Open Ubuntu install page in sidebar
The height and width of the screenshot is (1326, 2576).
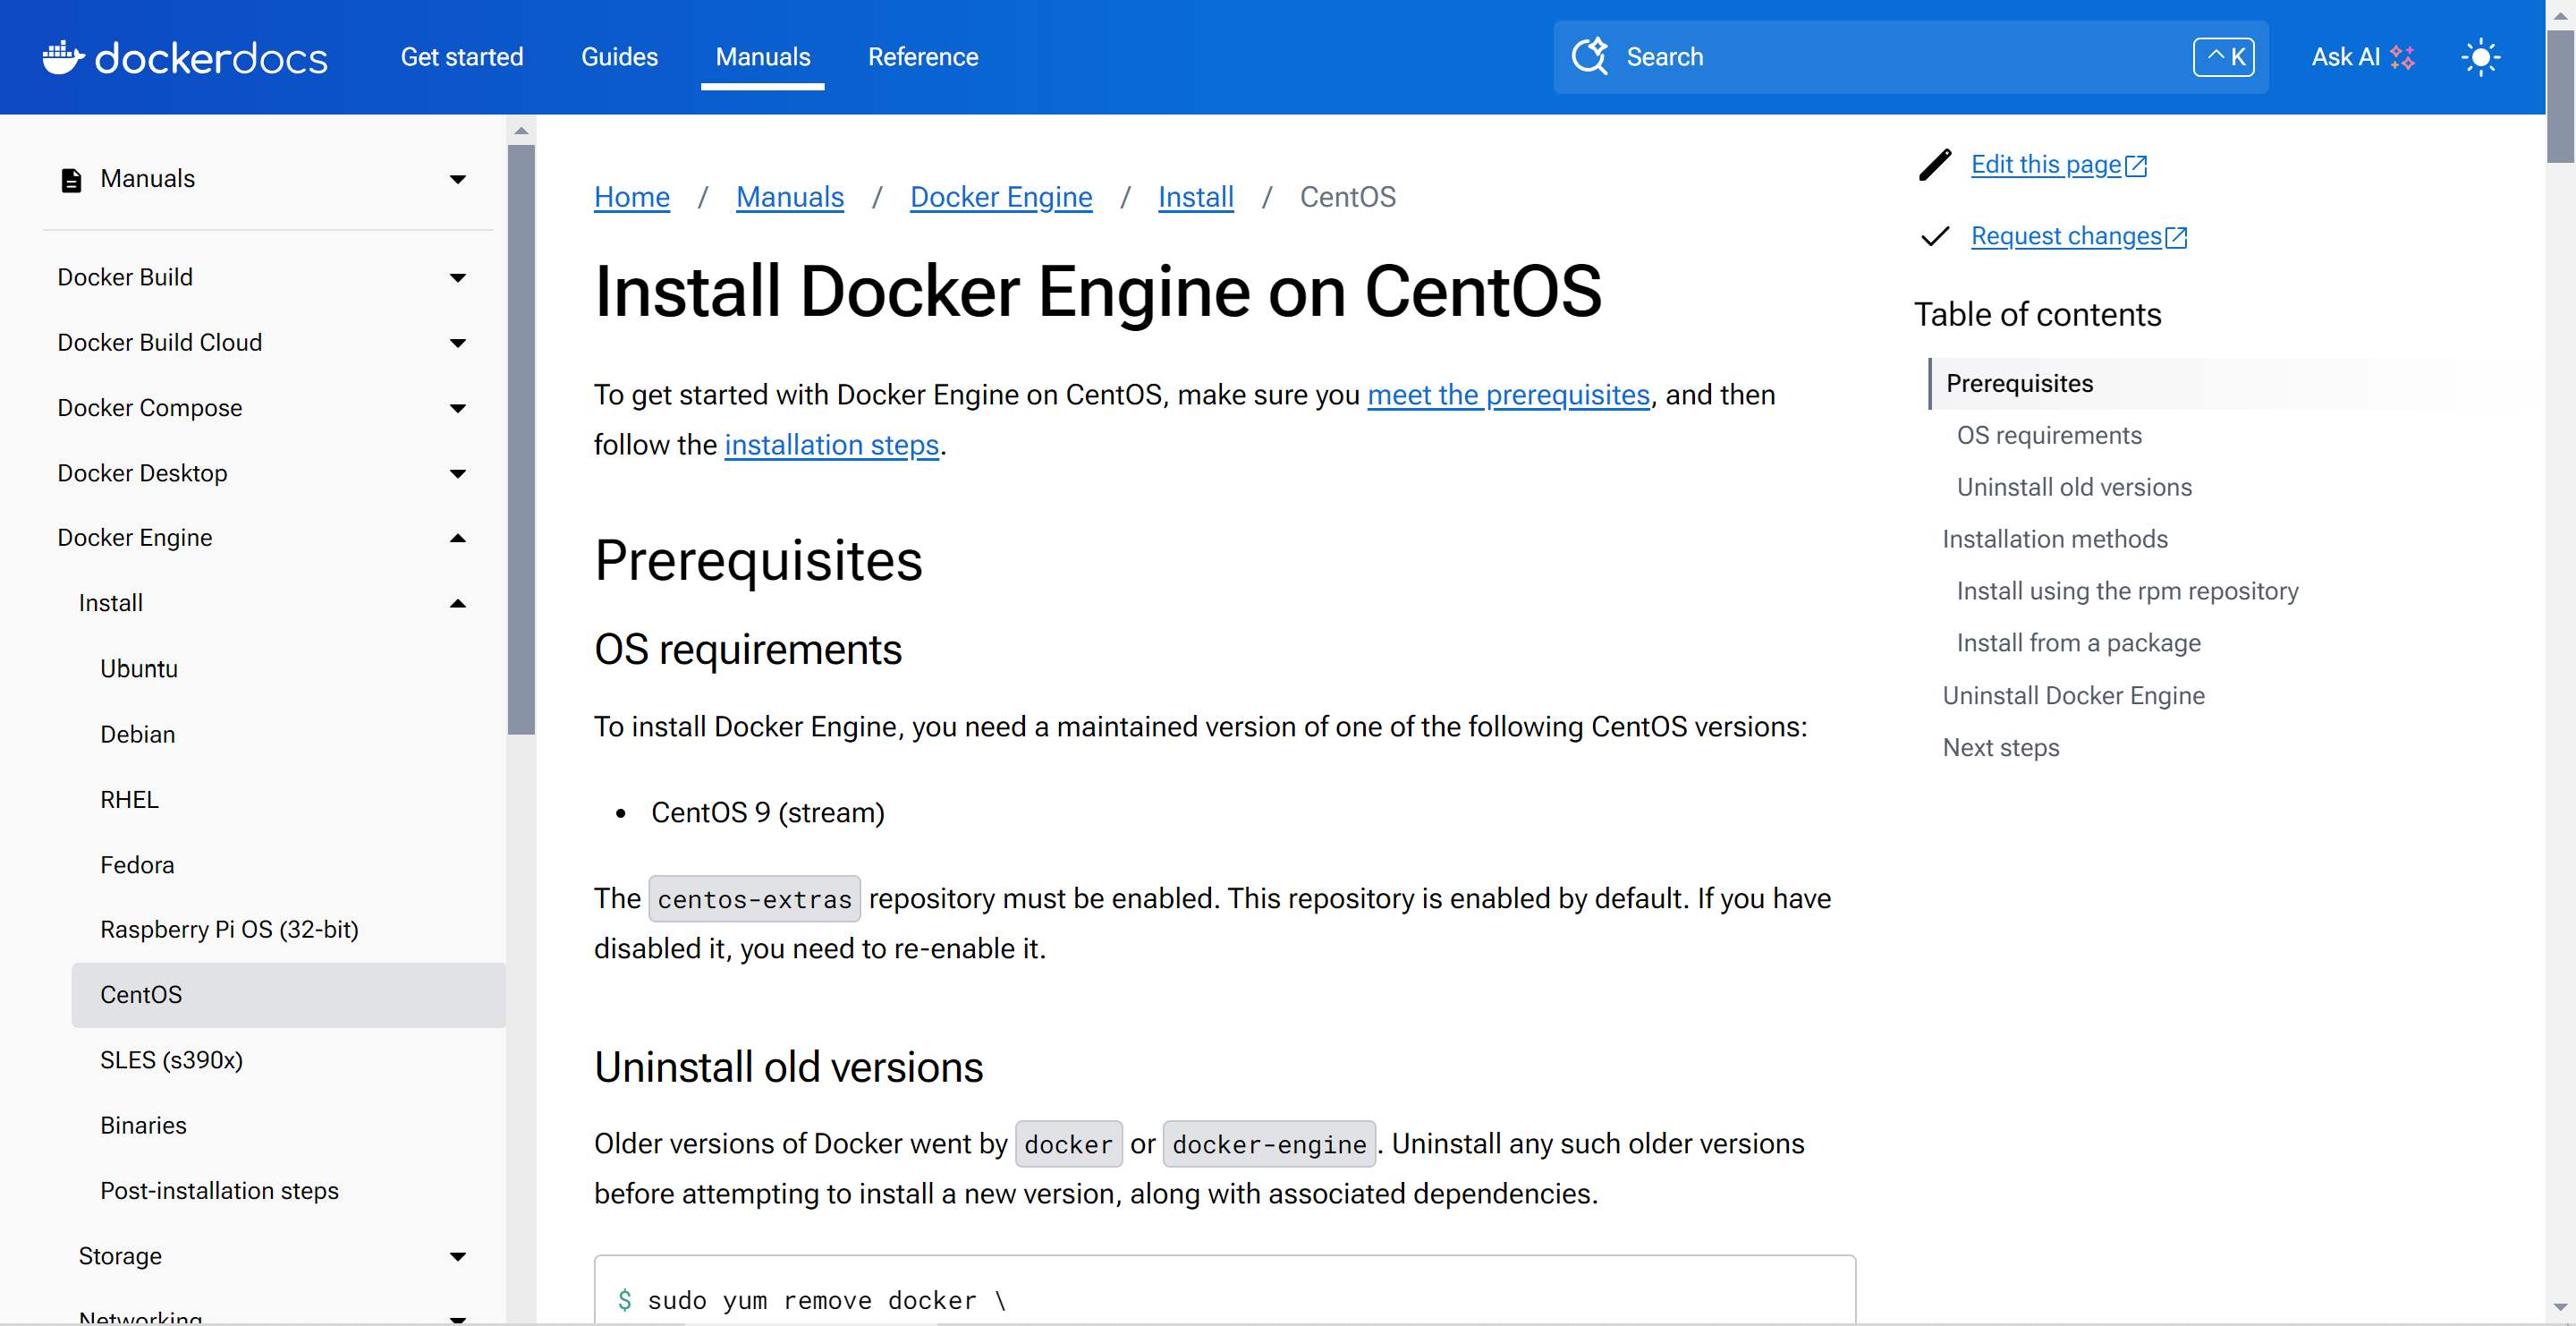(139, 669)
